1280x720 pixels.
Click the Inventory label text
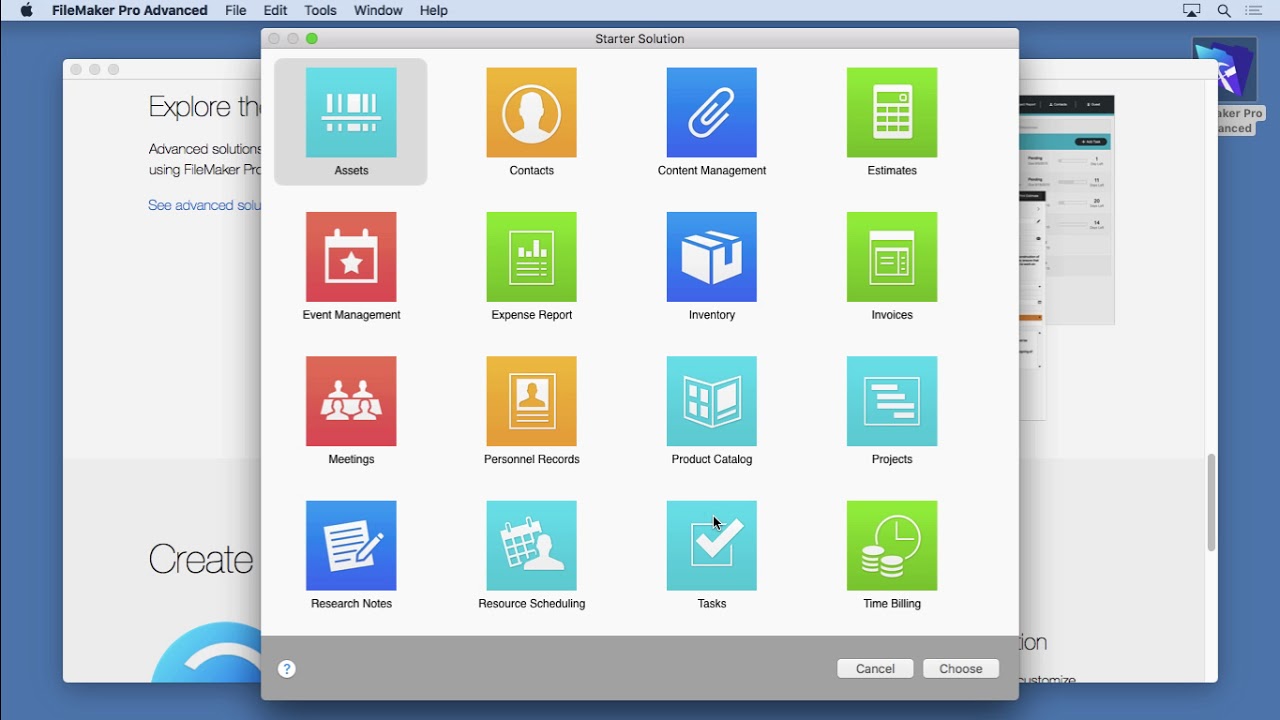point(712,315)
